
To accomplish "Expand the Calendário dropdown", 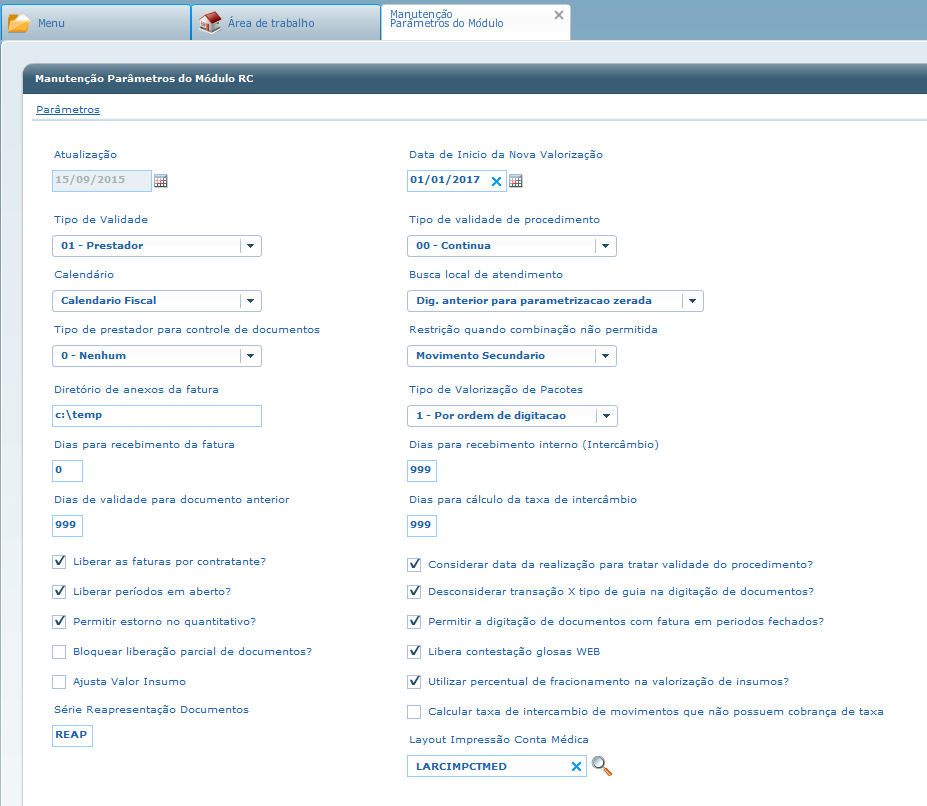I will pos(157,301).
